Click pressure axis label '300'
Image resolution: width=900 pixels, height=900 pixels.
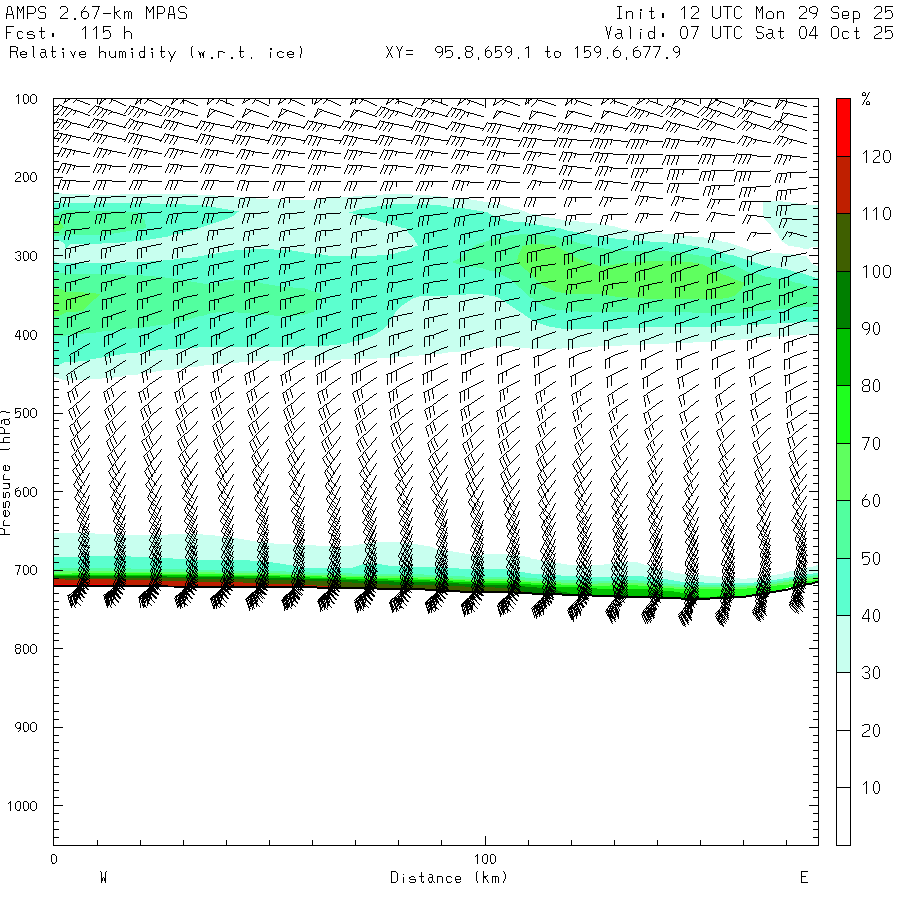click(x=26, y=256)
